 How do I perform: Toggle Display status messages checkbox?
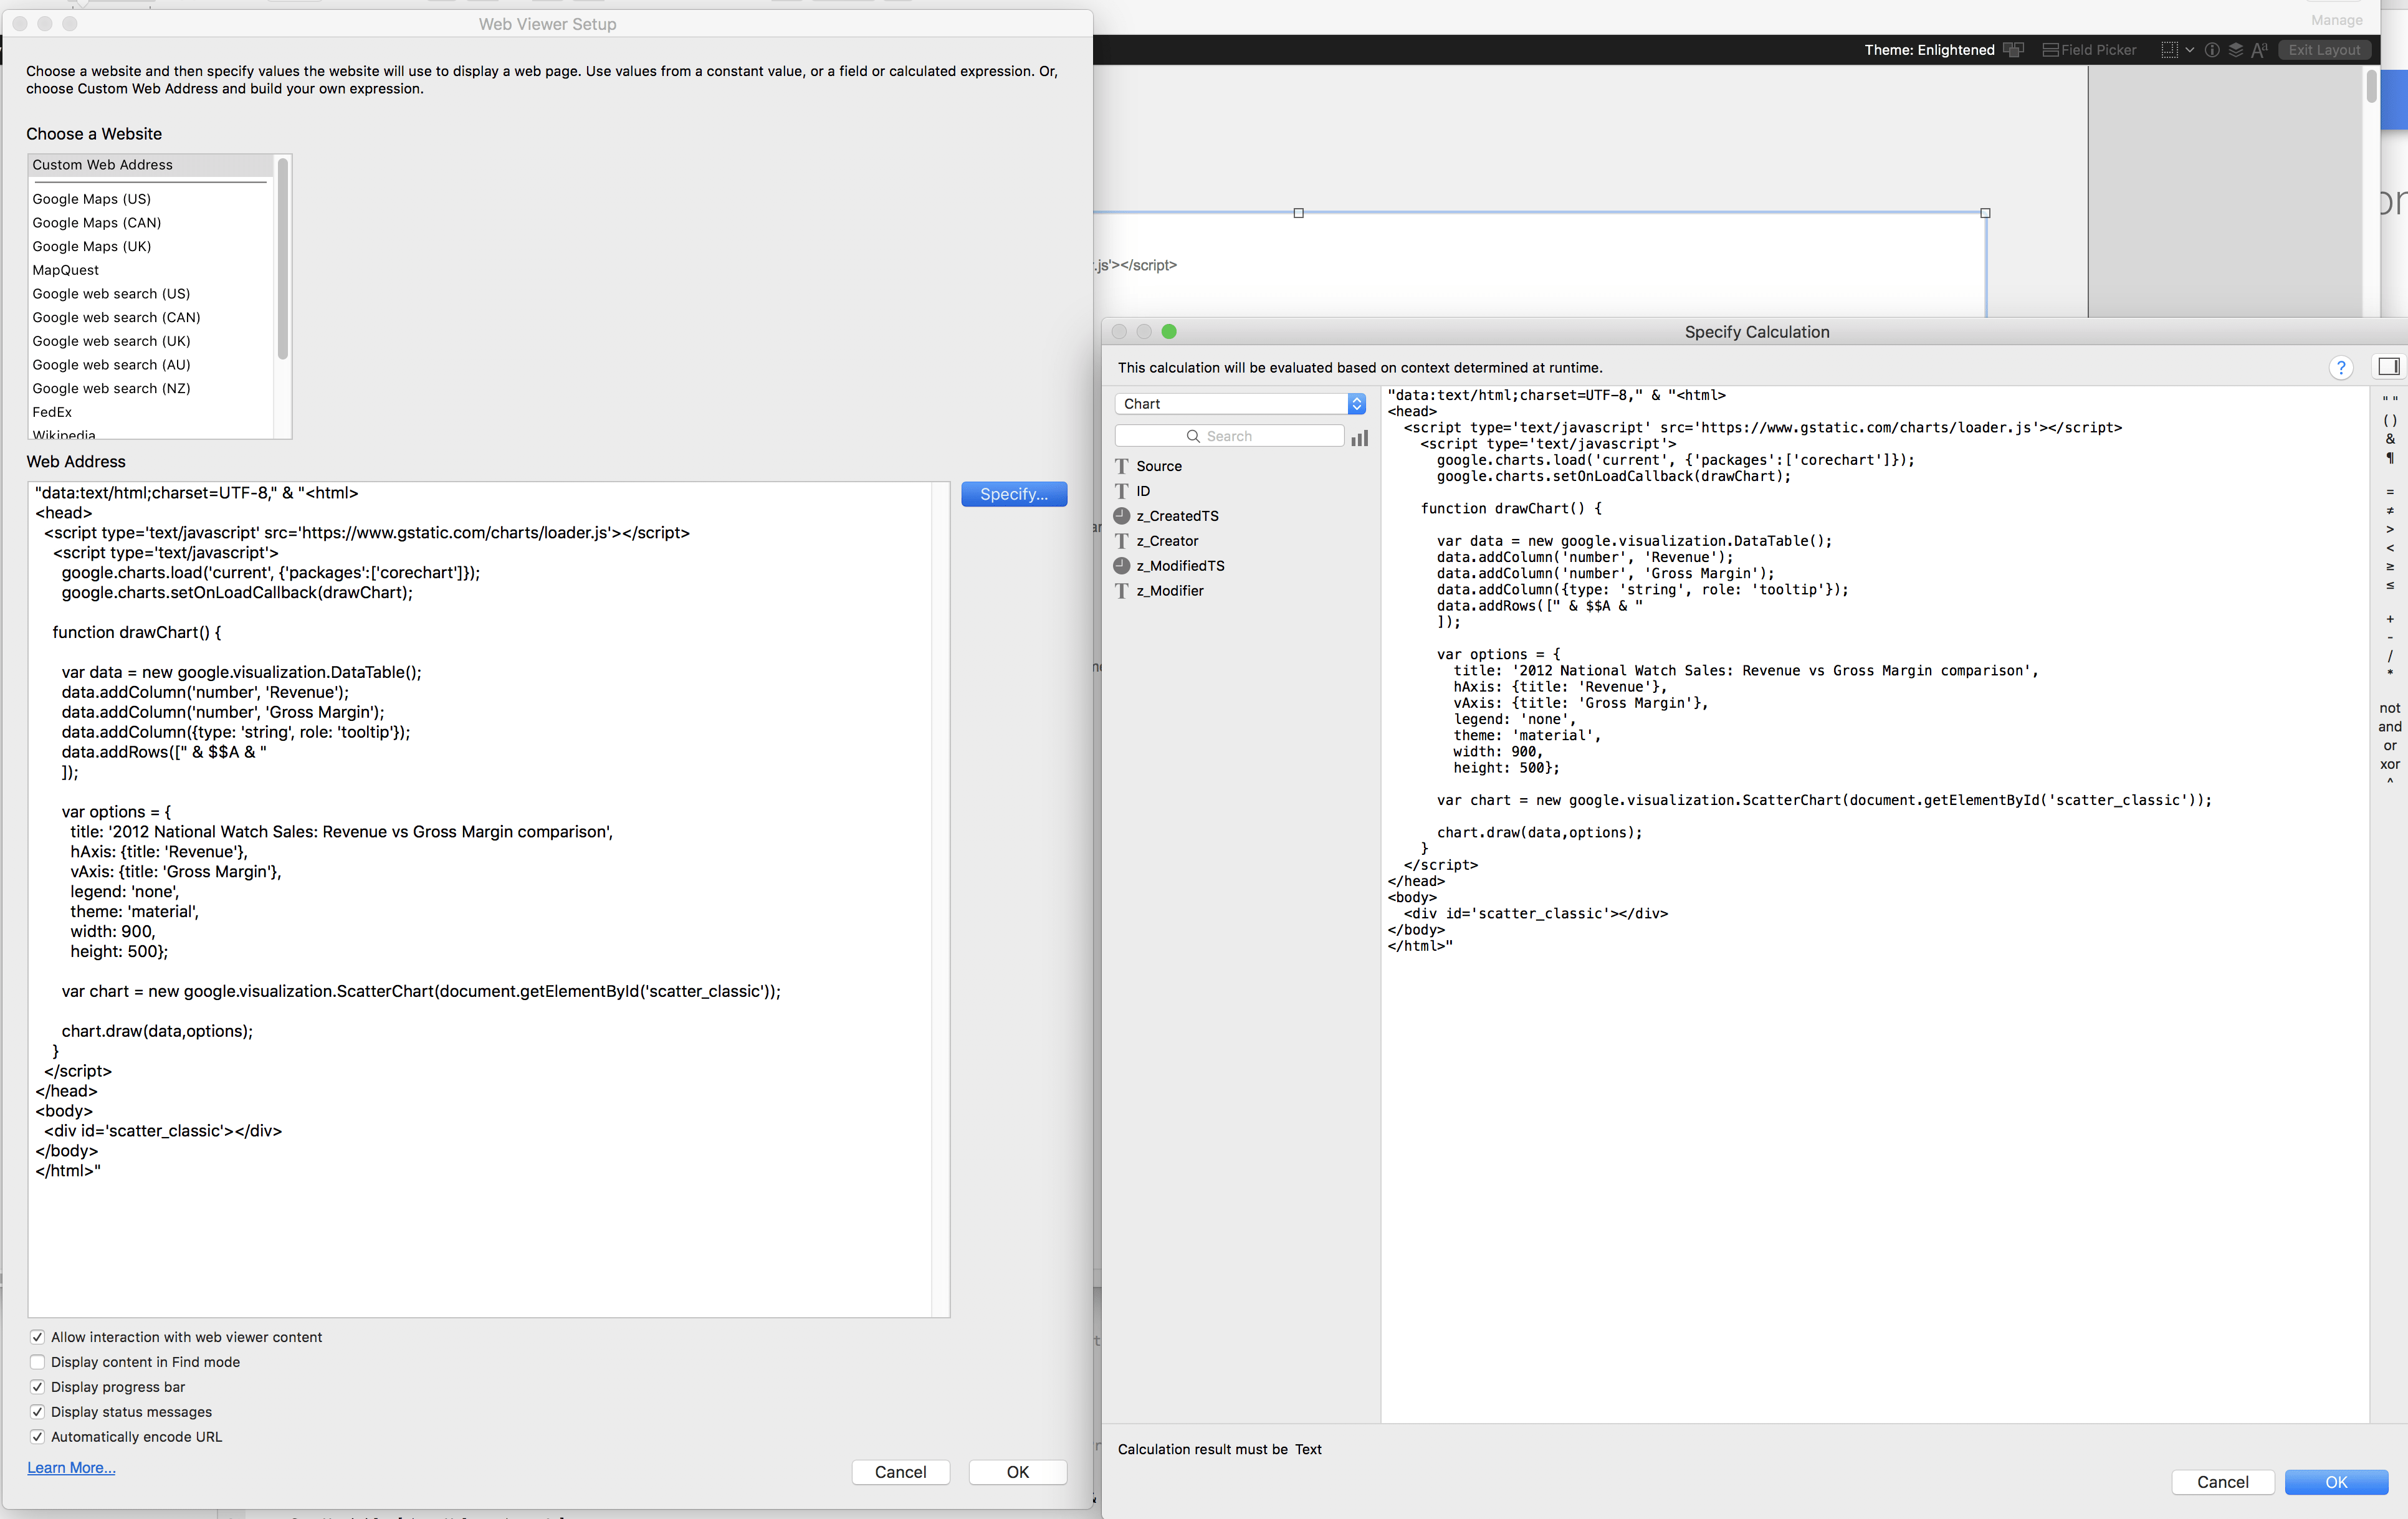[37, 1412]
